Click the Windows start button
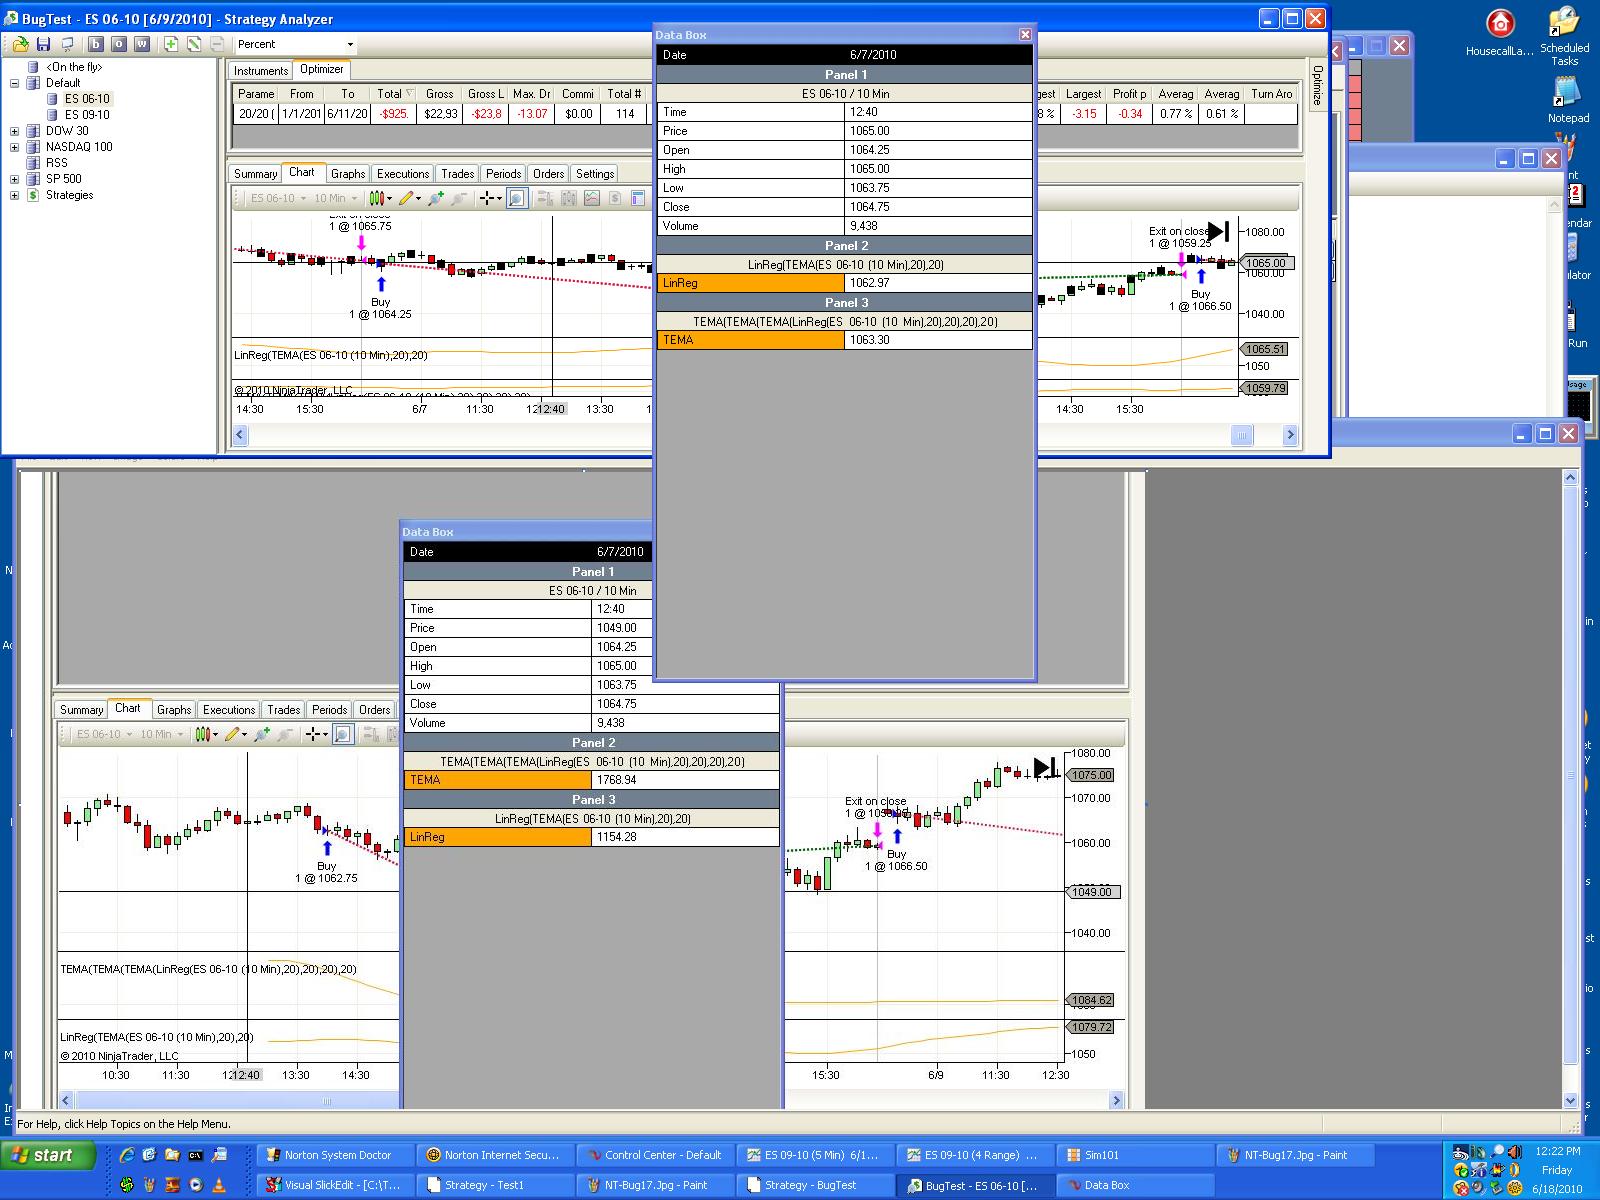The height and width of the screenshot is (1200, 1600). [47, 1155]
